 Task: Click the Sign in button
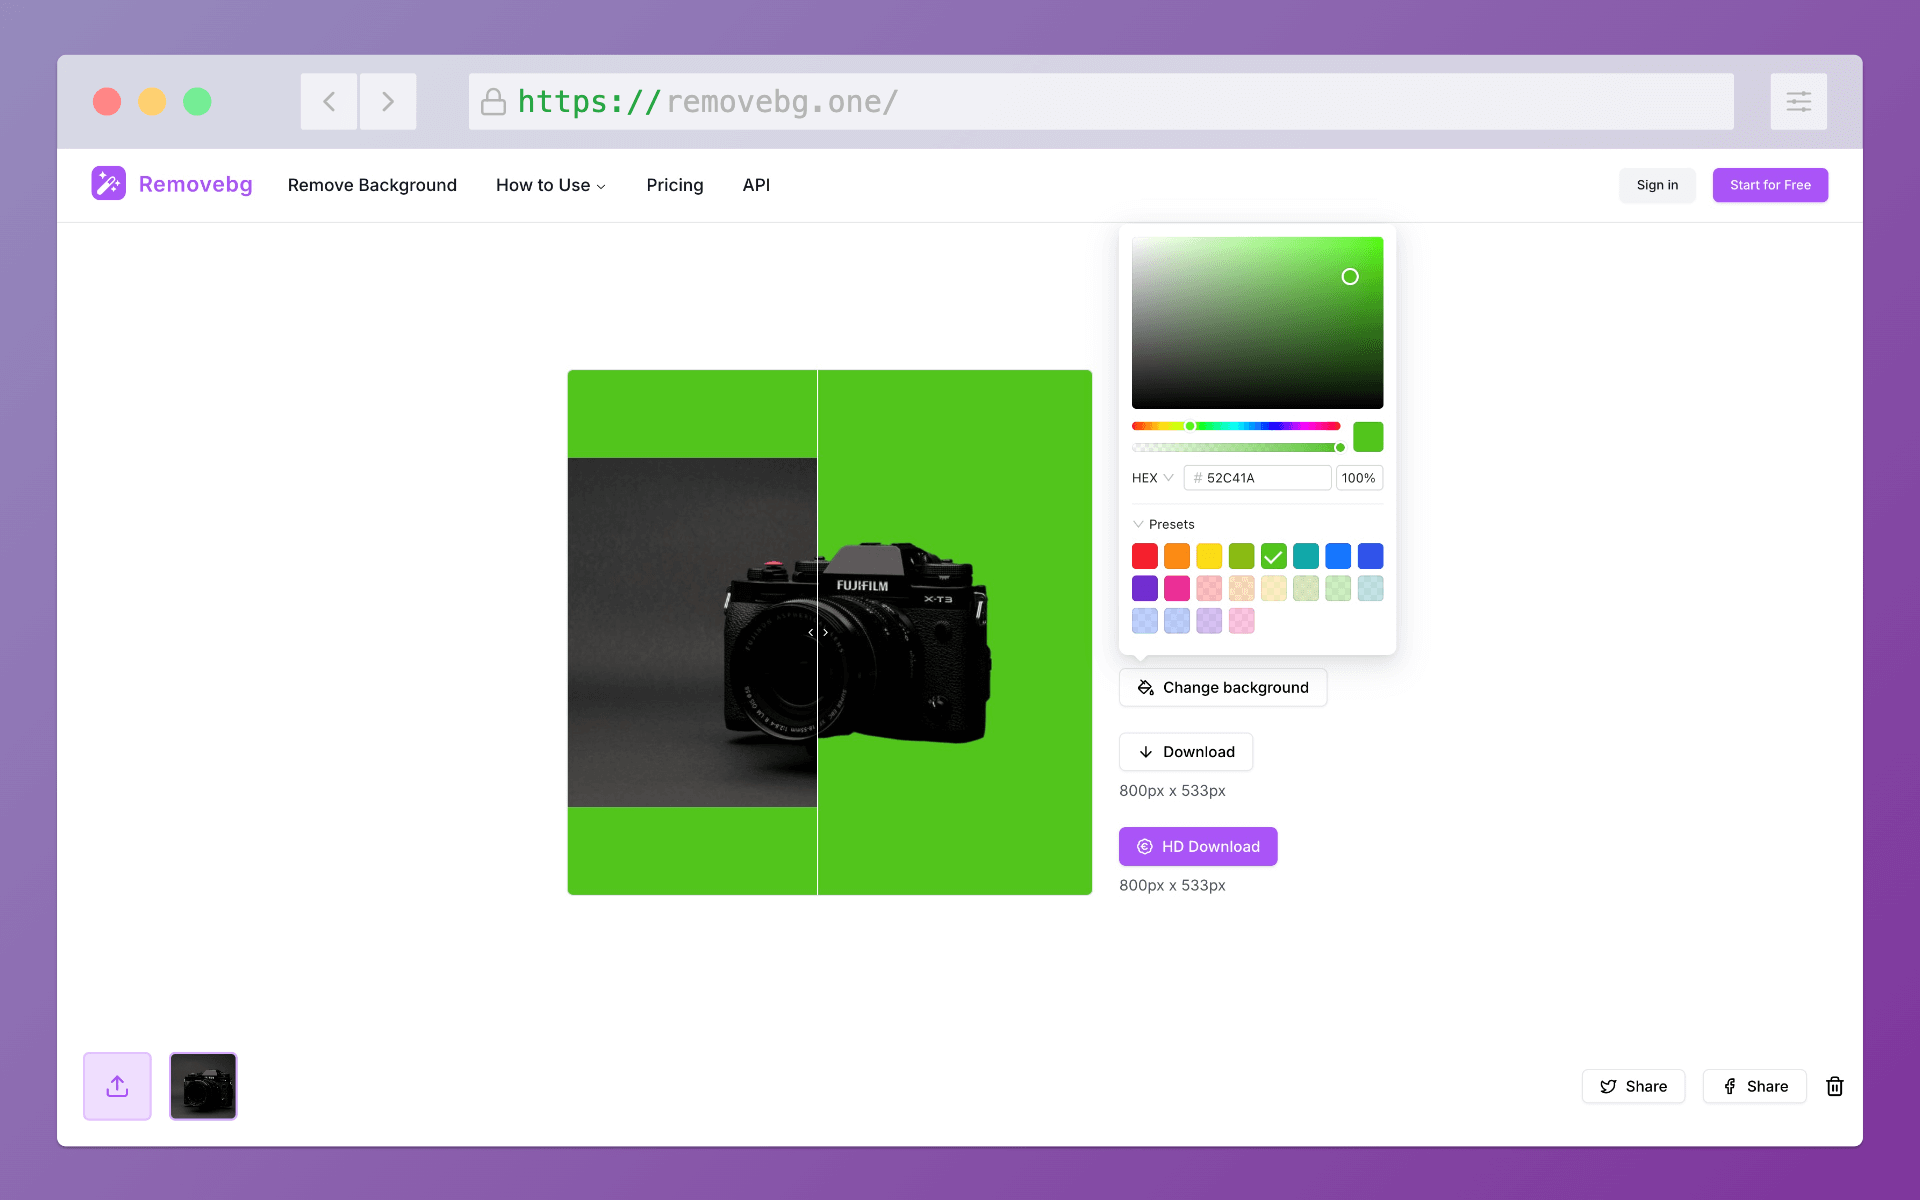click(1657, 185)
